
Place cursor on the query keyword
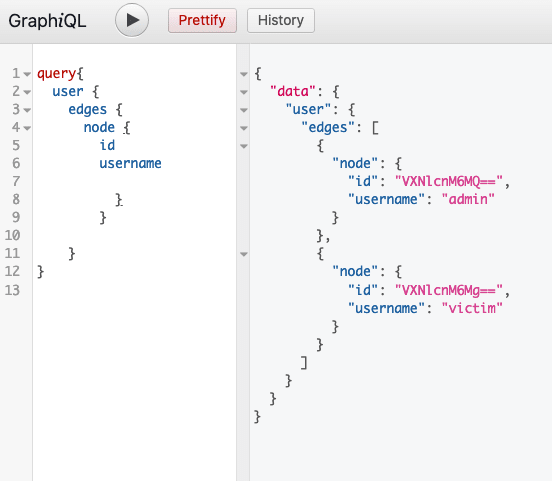(56, 74)
